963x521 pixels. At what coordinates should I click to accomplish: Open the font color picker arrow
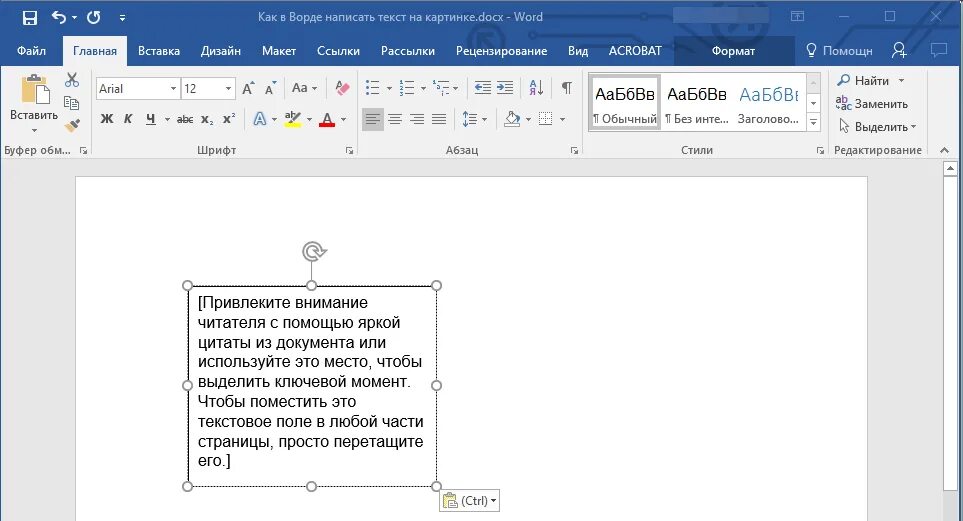pyautogui.click(x=343, y=119)
